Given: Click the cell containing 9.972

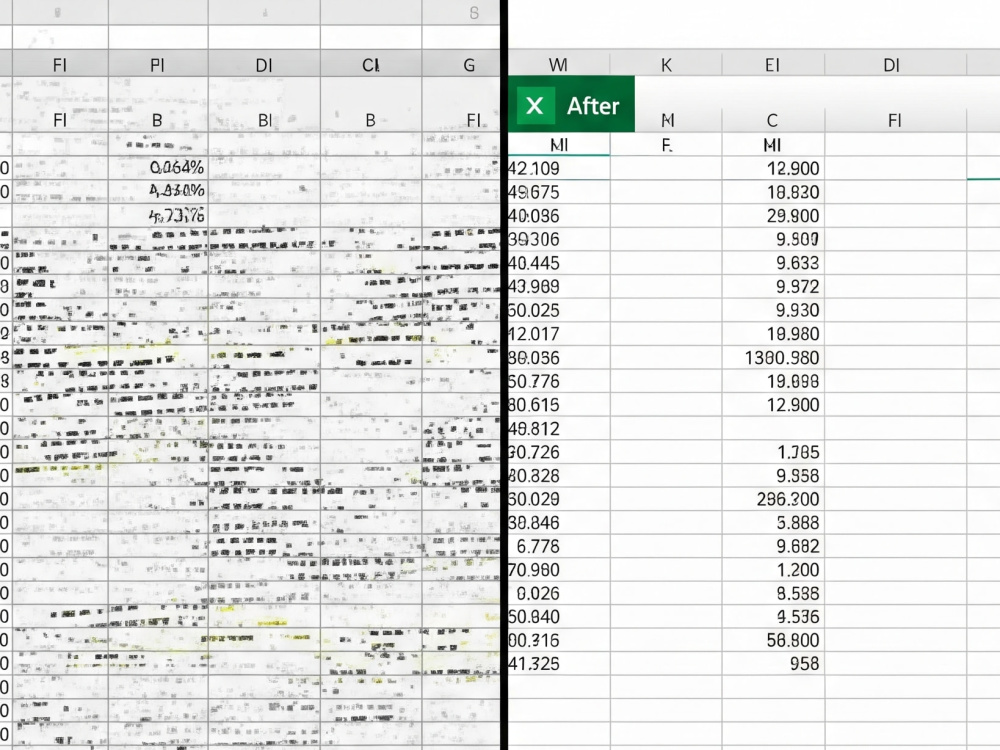Looking at the screenshot, I should tap(773, 286).
